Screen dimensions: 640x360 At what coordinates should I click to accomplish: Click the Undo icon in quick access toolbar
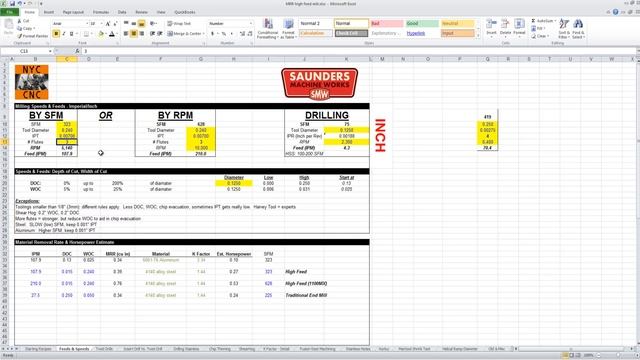point(20,4)
